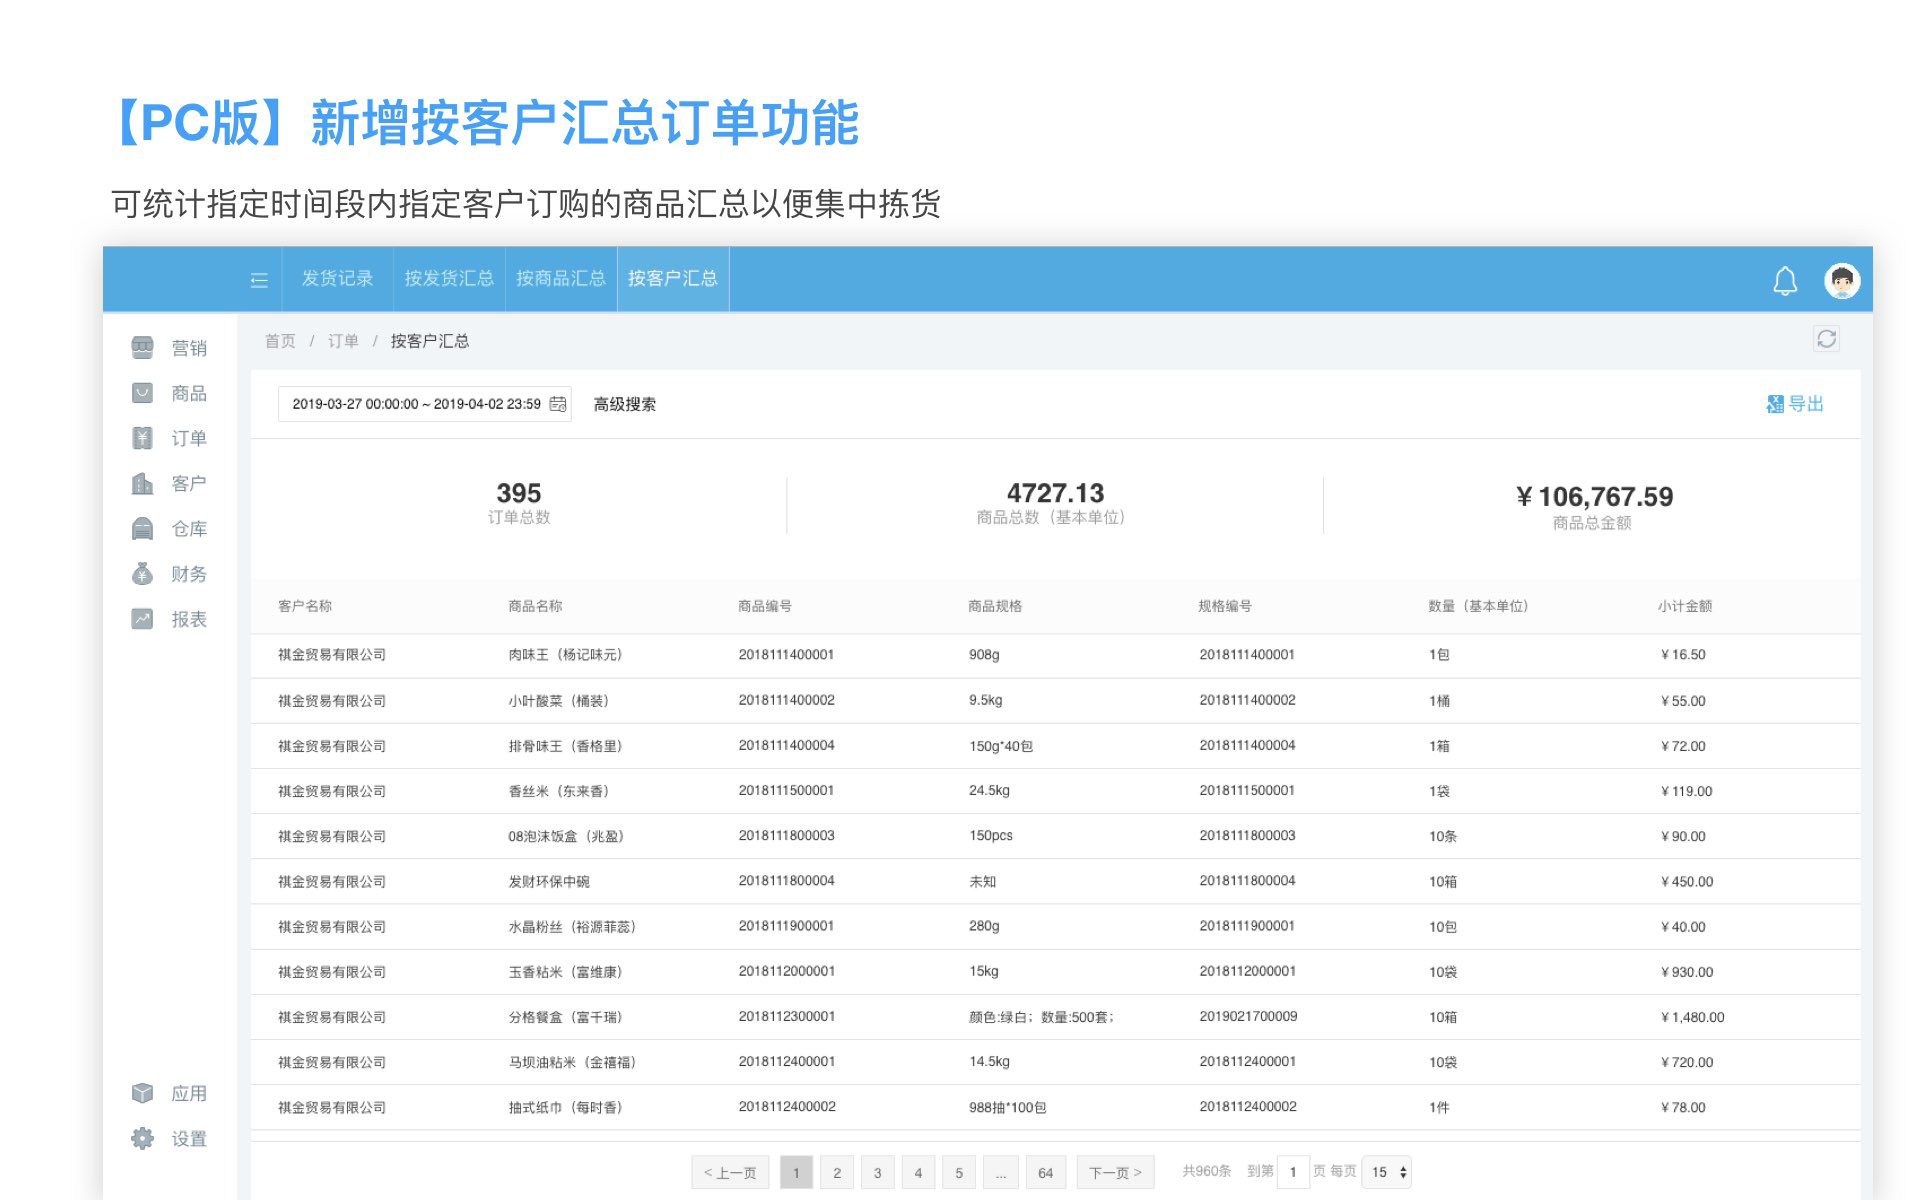Open the date range calendar picker
This screenshot has height=1200, width=1920.
pos(558,404)
